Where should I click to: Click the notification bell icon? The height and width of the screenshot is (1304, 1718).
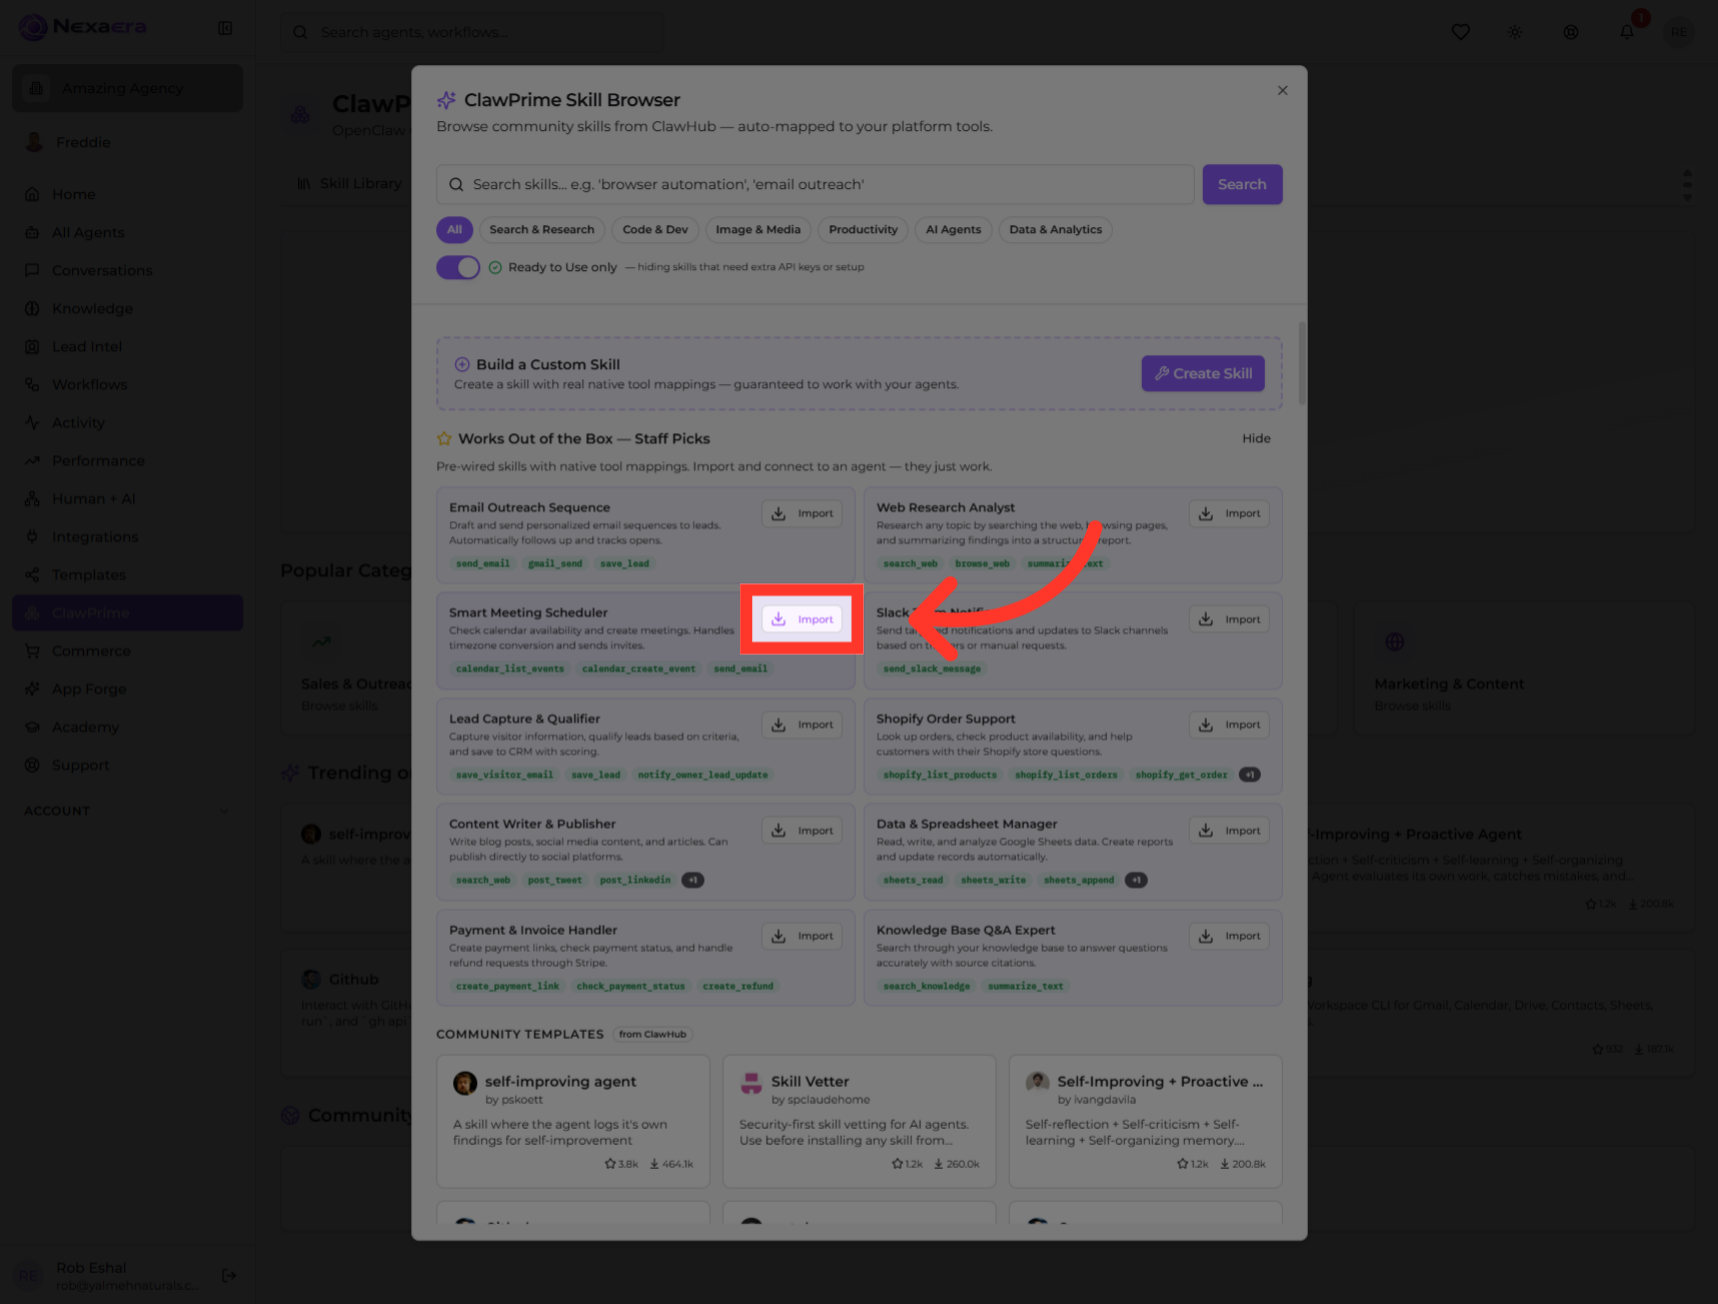tap(1626, 32)
